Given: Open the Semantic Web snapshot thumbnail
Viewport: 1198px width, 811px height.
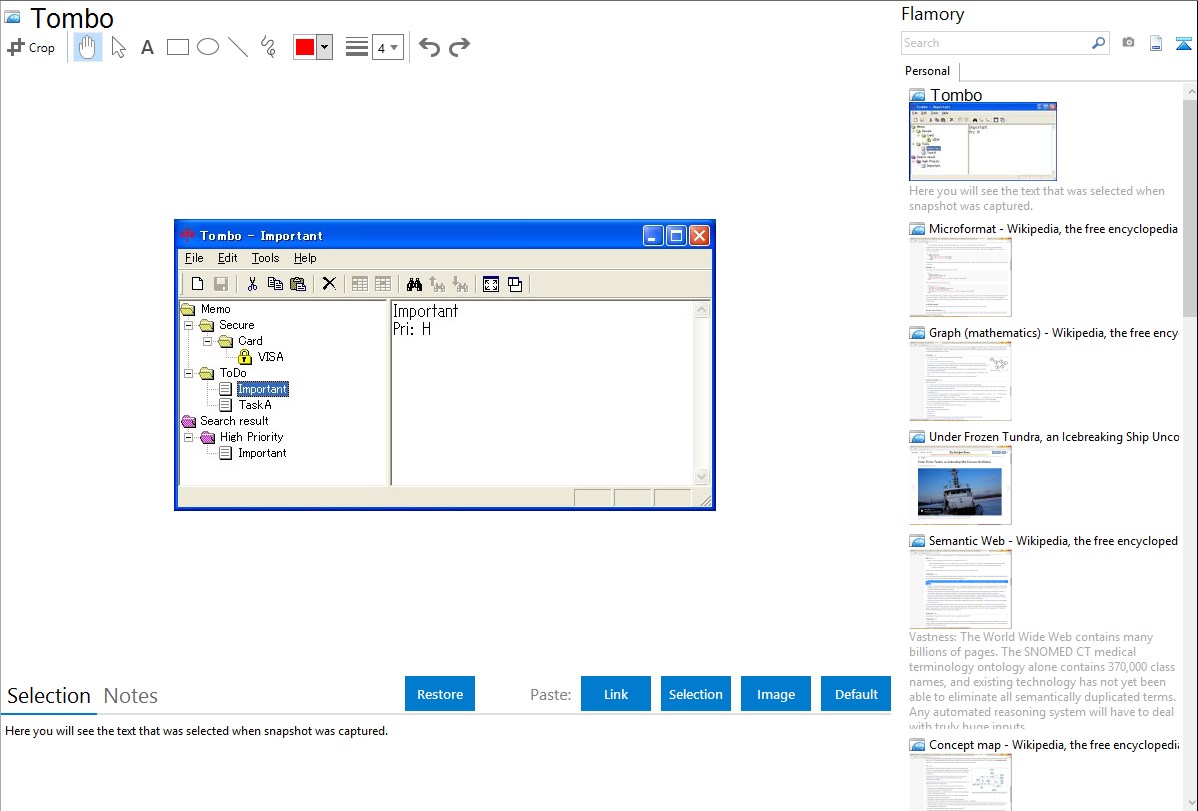Looking at the screenshot, I should pyautogui.click(x=960, y=589).
